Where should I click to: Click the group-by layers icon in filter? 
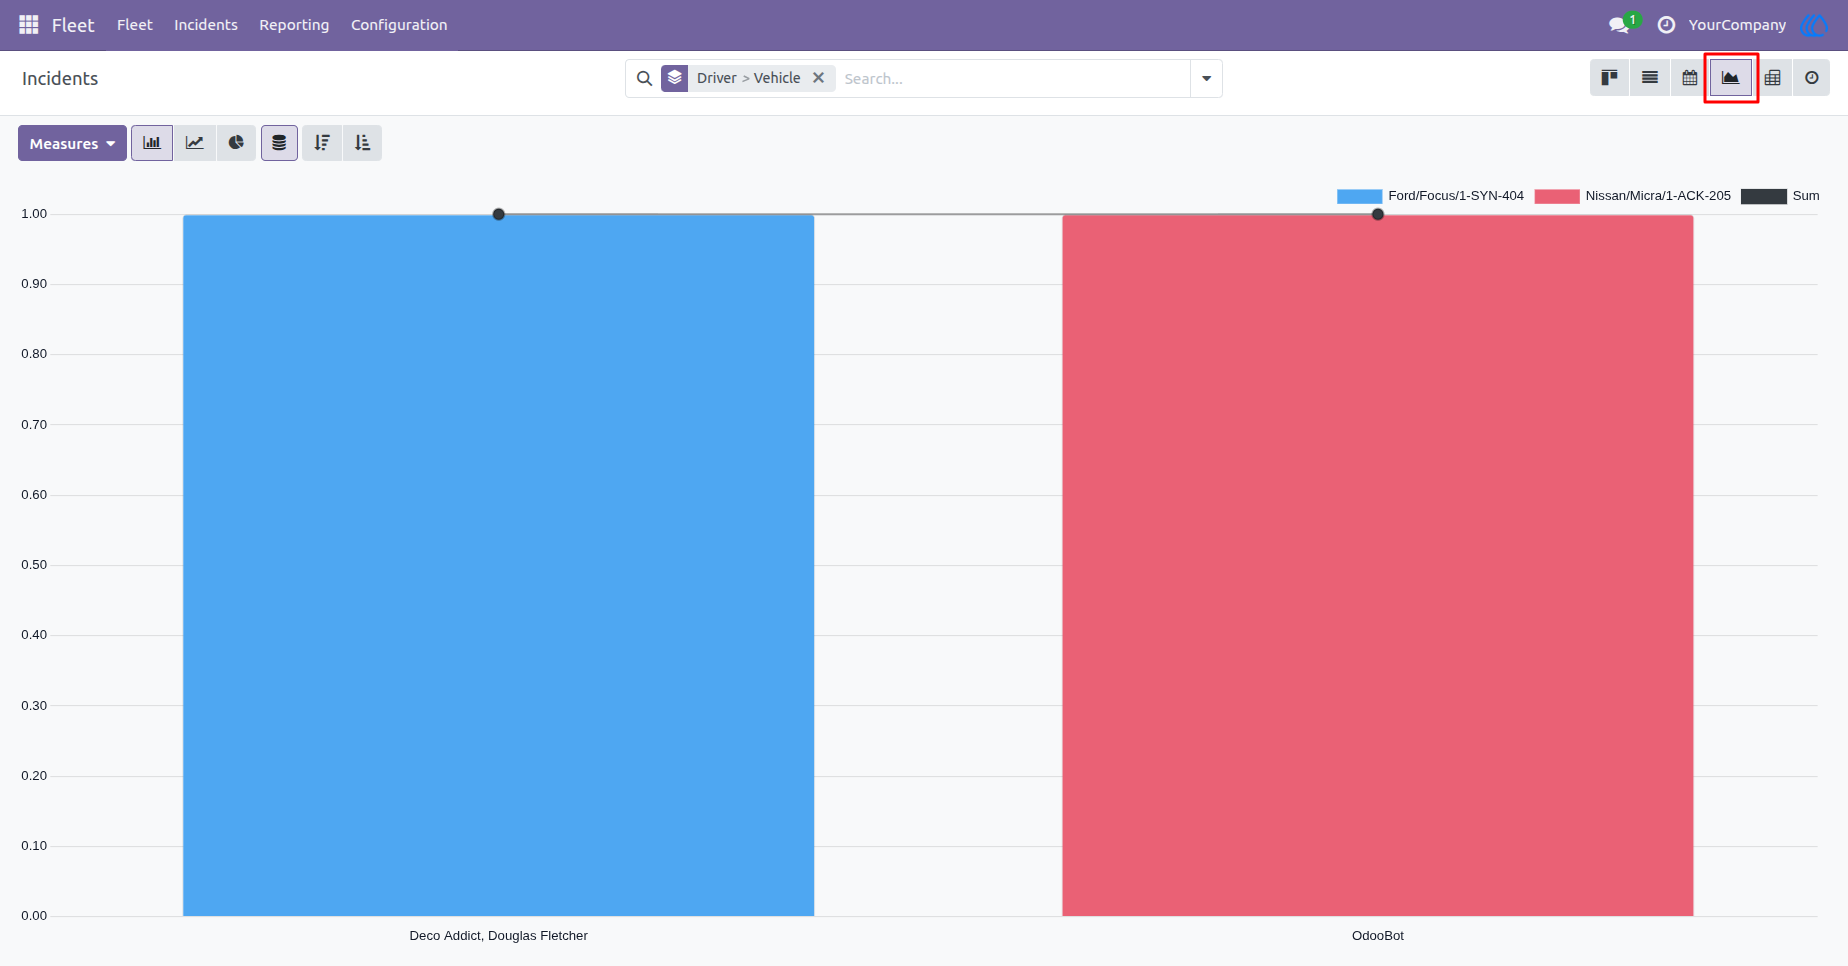[x=675, y=78]
